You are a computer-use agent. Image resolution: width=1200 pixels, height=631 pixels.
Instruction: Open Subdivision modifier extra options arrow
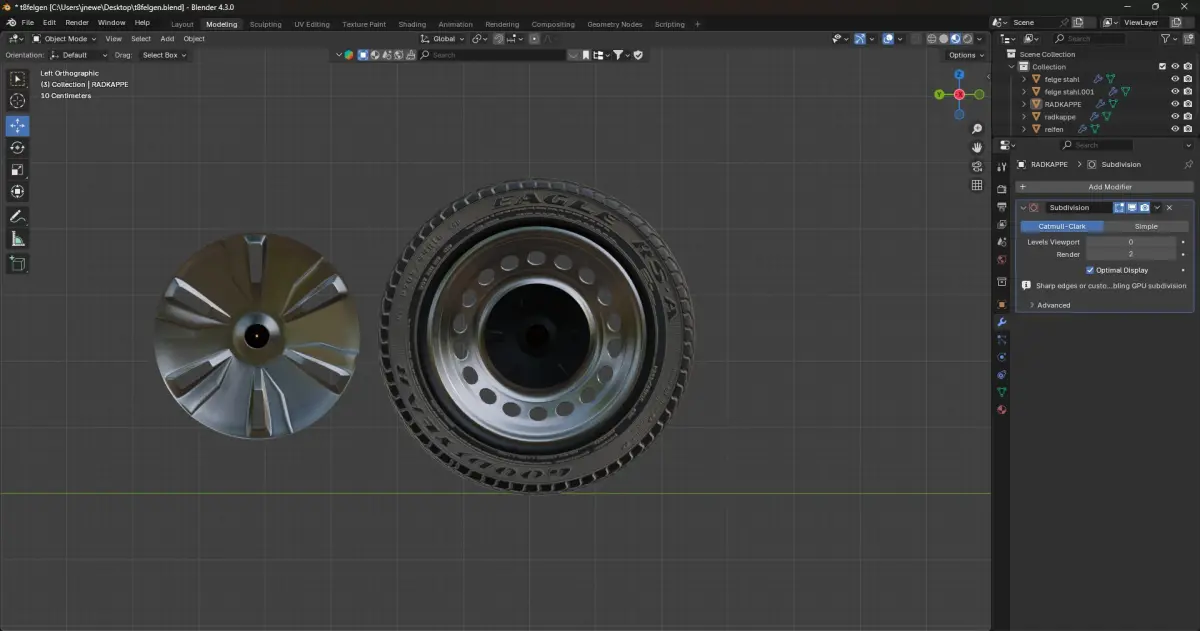click(x=1157, y=208)
